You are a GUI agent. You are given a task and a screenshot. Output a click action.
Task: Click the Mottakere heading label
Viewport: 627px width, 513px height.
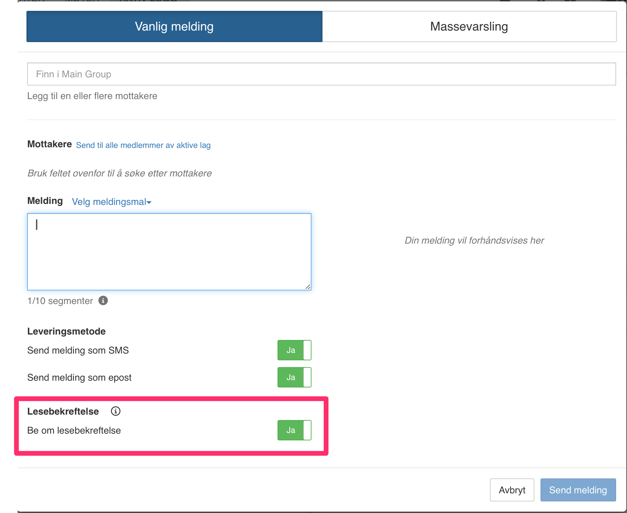[x=49, y=144]
